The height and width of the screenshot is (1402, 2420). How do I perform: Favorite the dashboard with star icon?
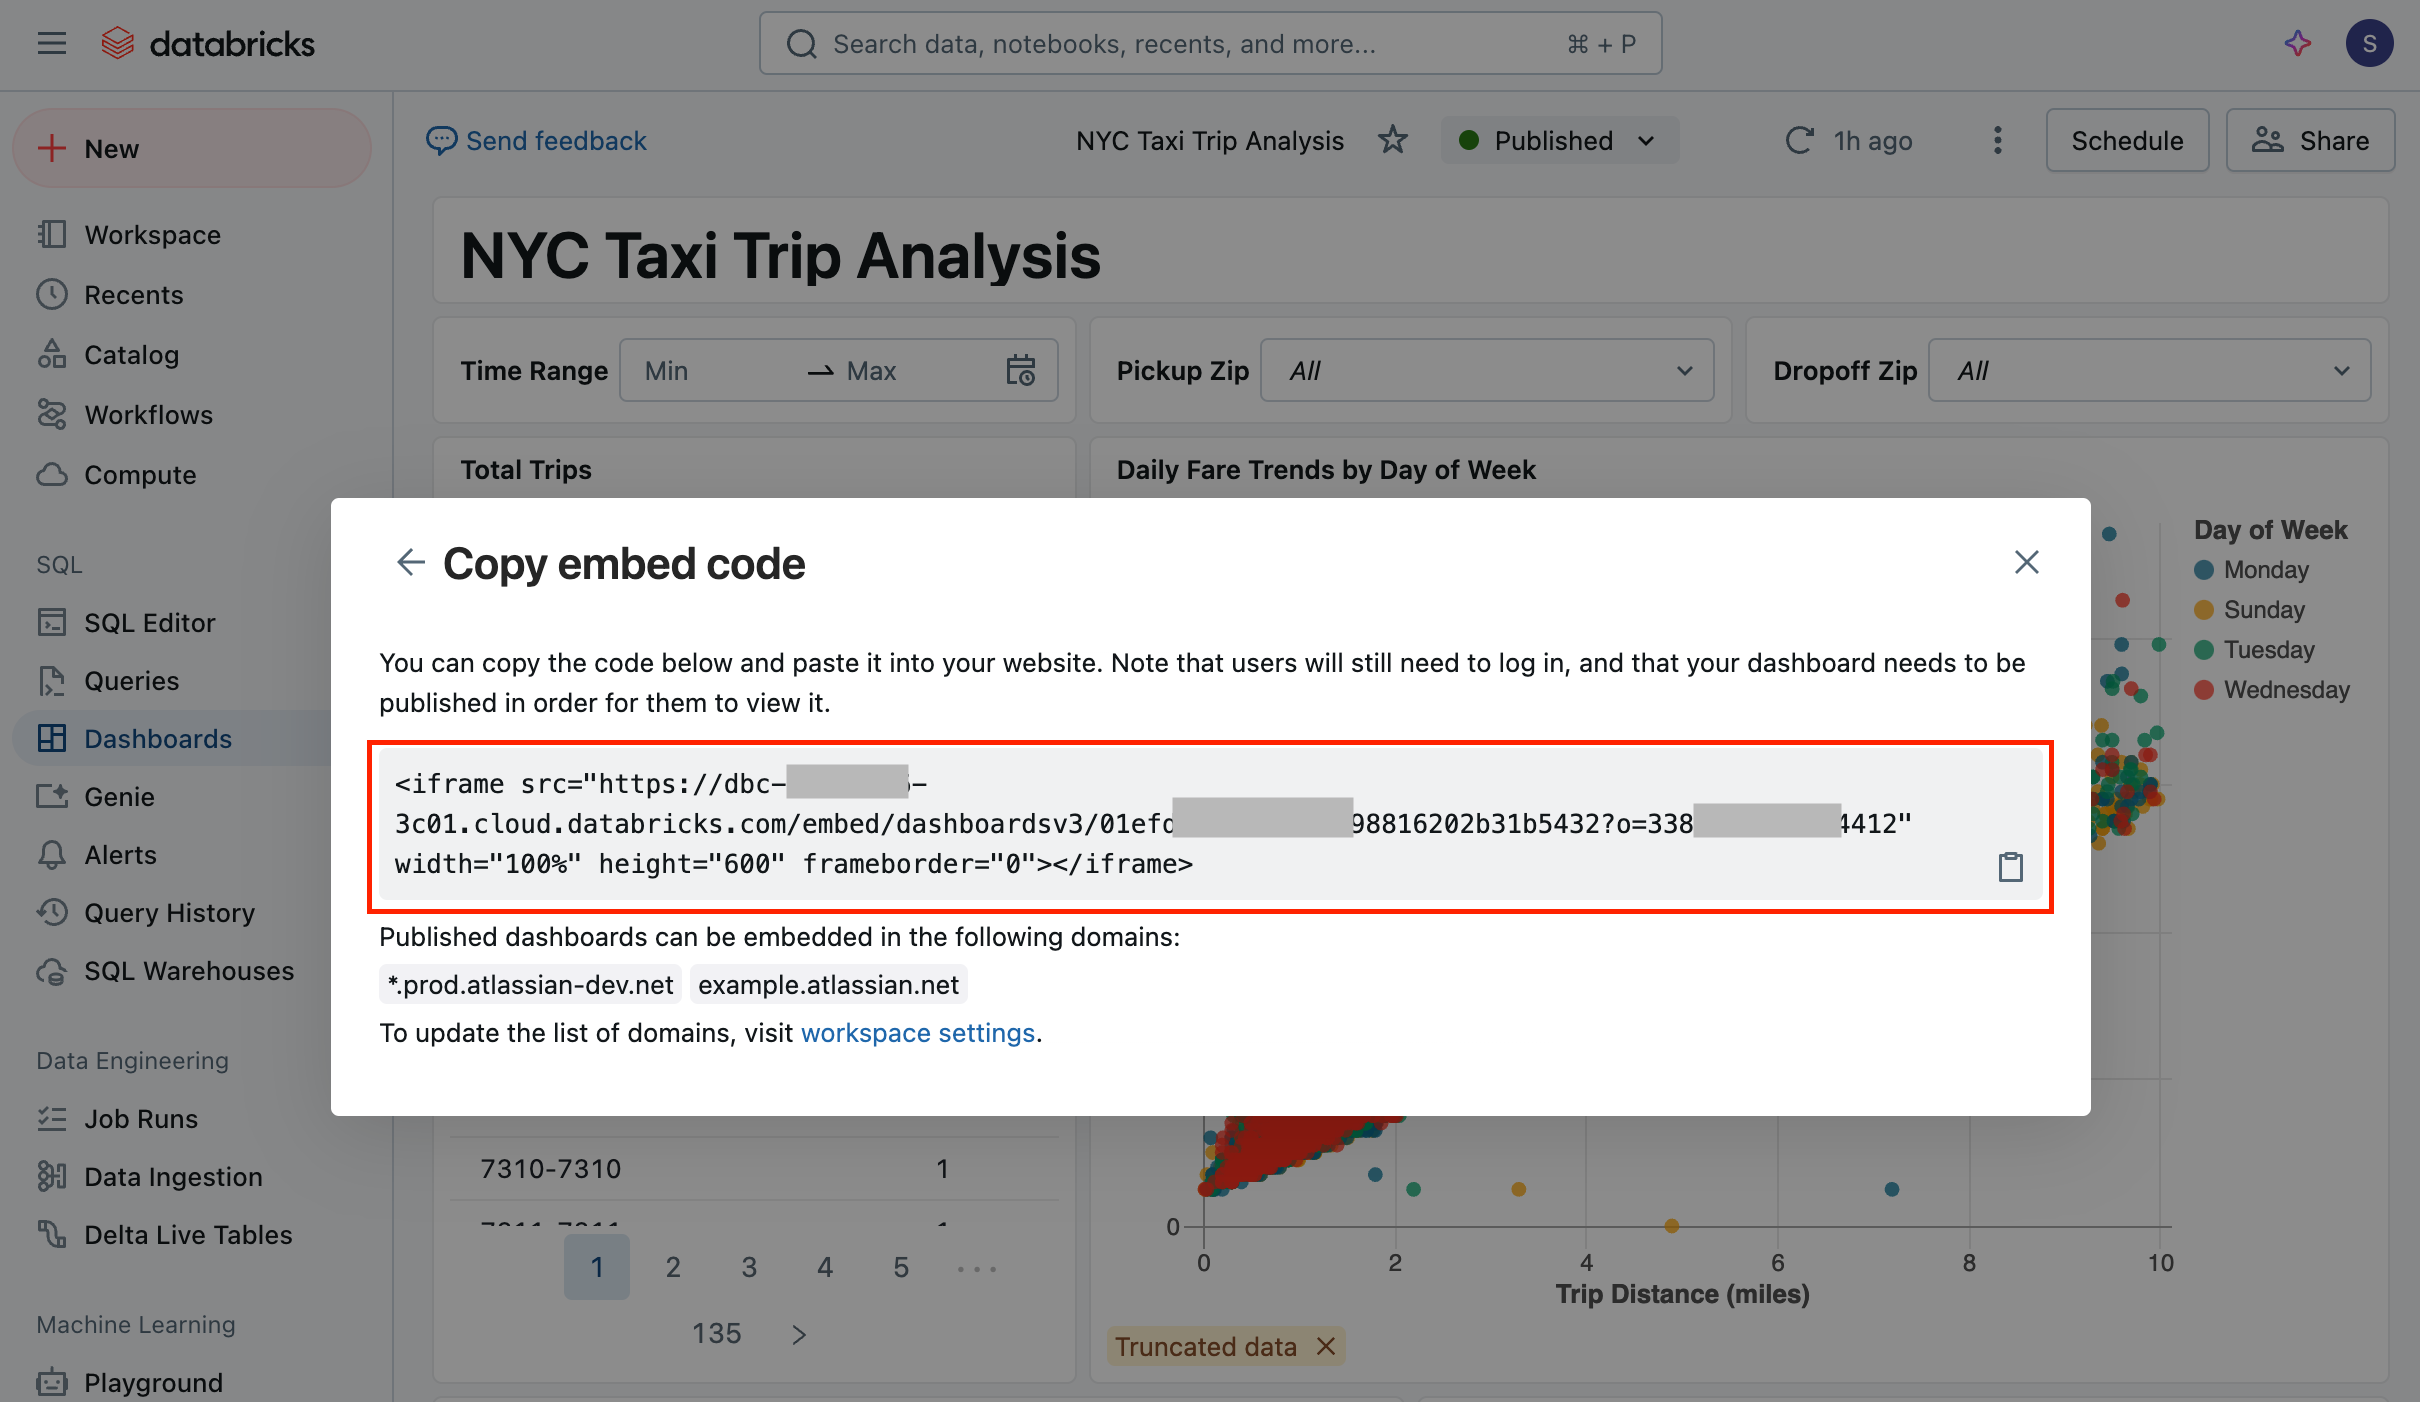1392,140
